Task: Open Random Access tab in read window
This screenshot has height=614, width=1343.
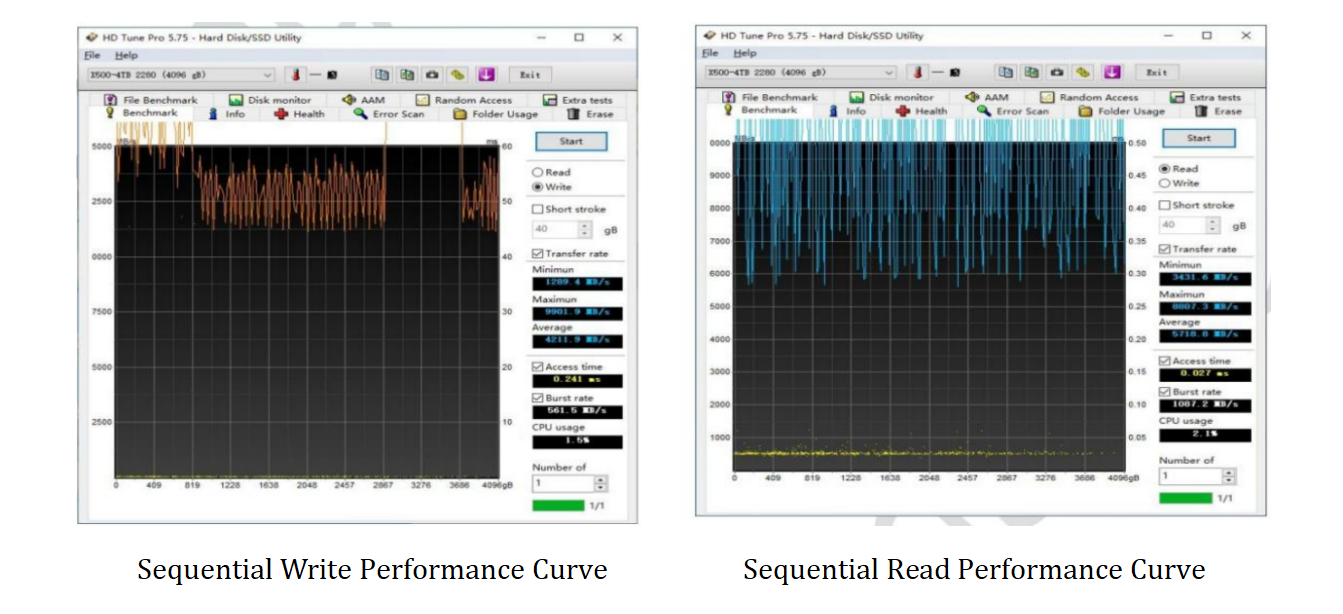Action: (1089, 97)
